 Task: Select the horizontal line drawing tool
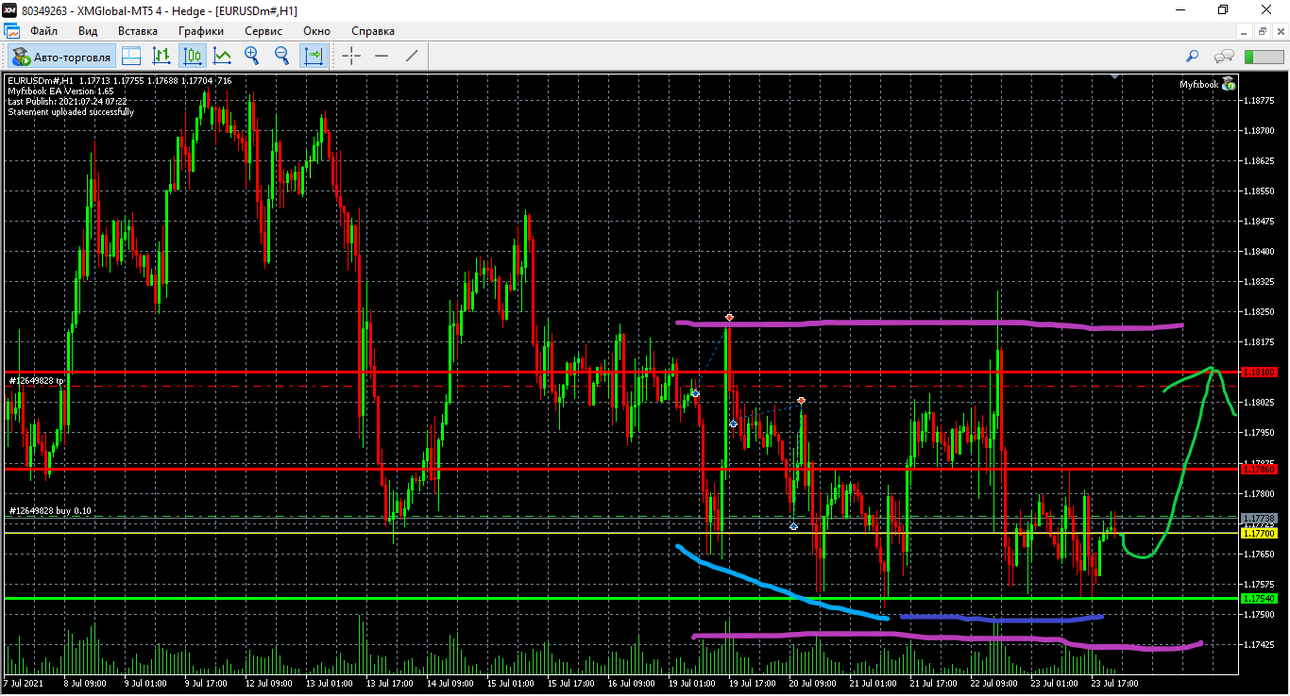381,56
